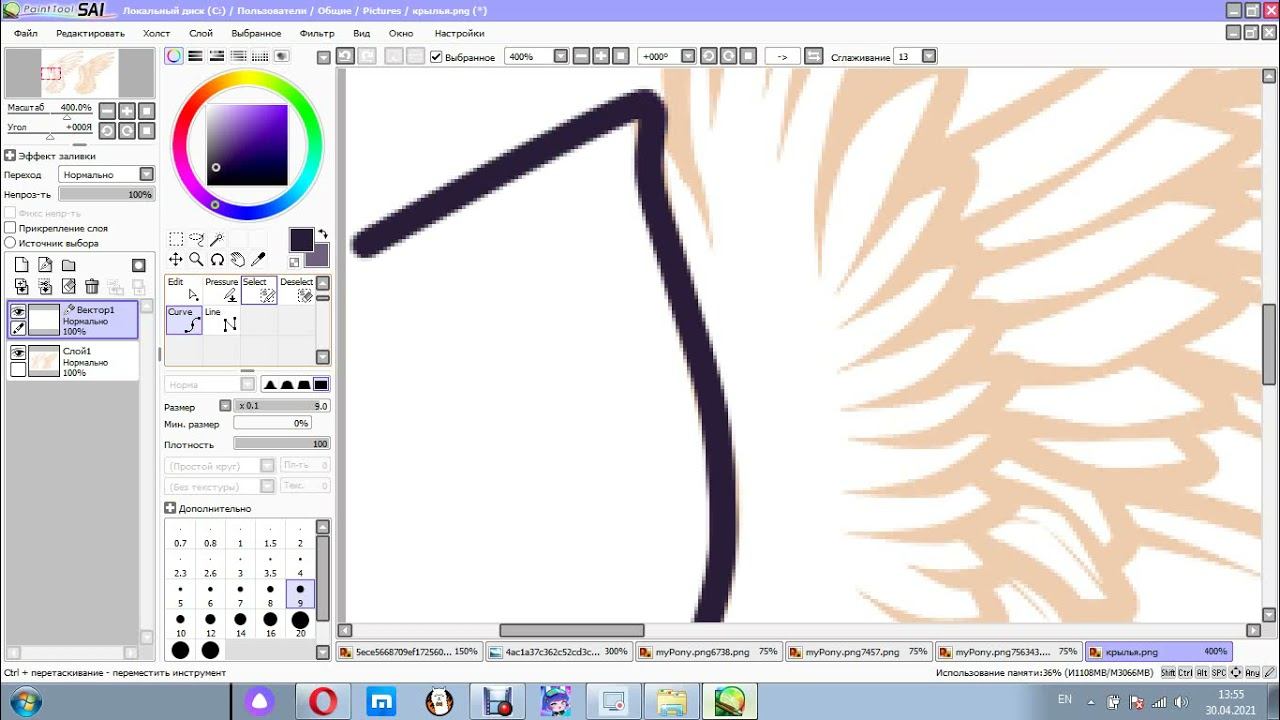Viewport: 1280px width, 720px height.
Task: Flip canvas horizontally toolbar icon
Action: click(813, 57)
